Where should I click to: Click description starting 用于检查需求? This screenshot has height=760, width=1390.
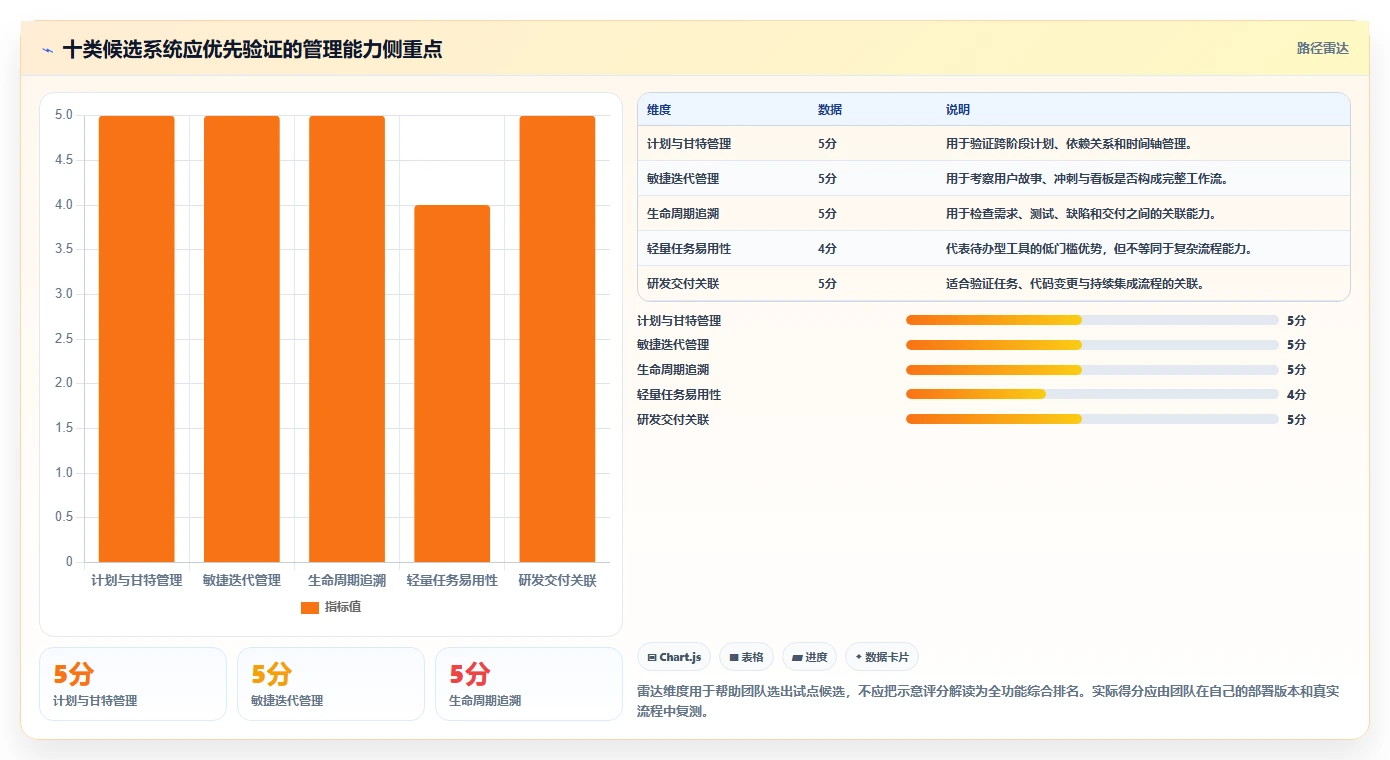click(1081, 213)
